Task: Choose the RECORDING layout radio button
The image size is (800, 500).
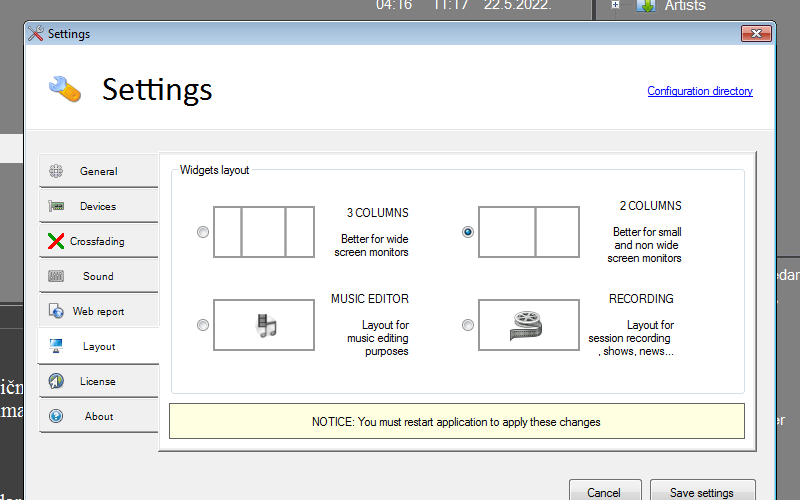Action: tap(468, 325)
